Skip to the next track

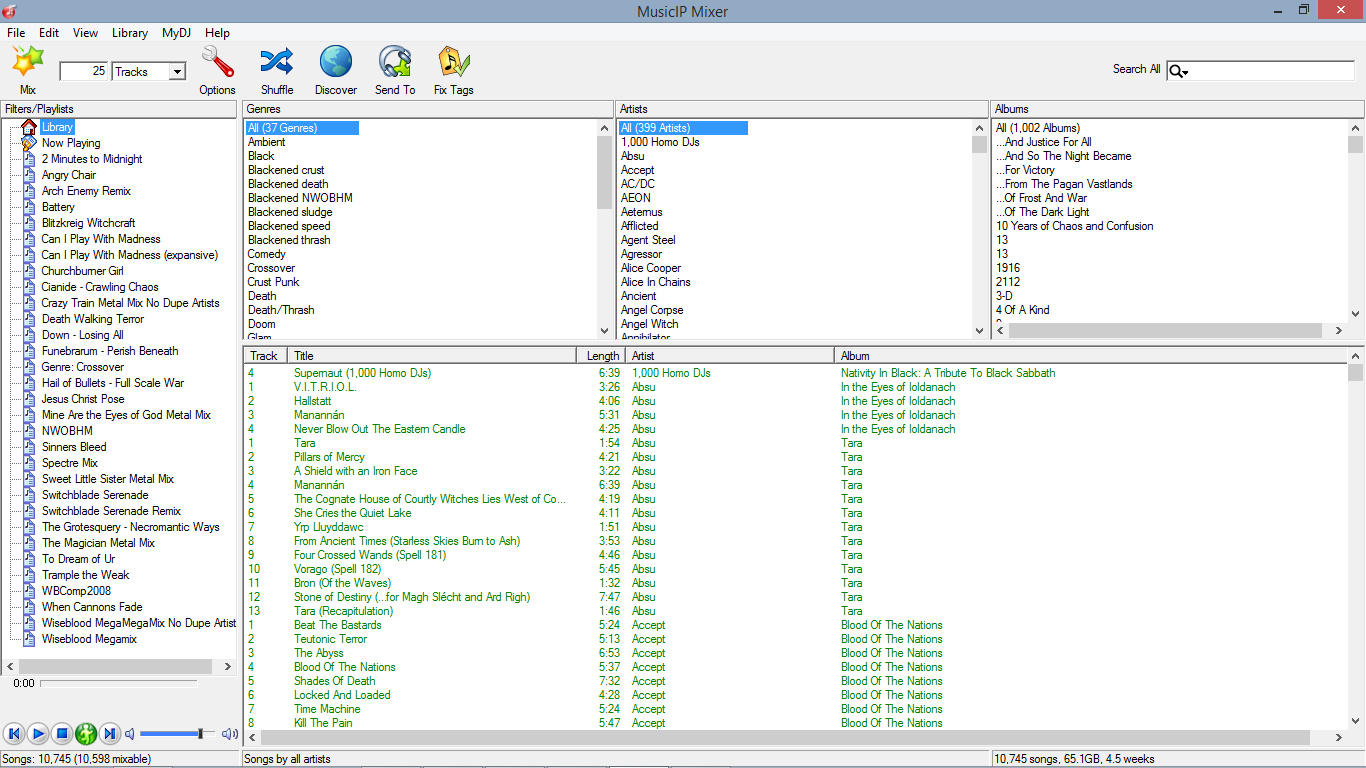110,734
